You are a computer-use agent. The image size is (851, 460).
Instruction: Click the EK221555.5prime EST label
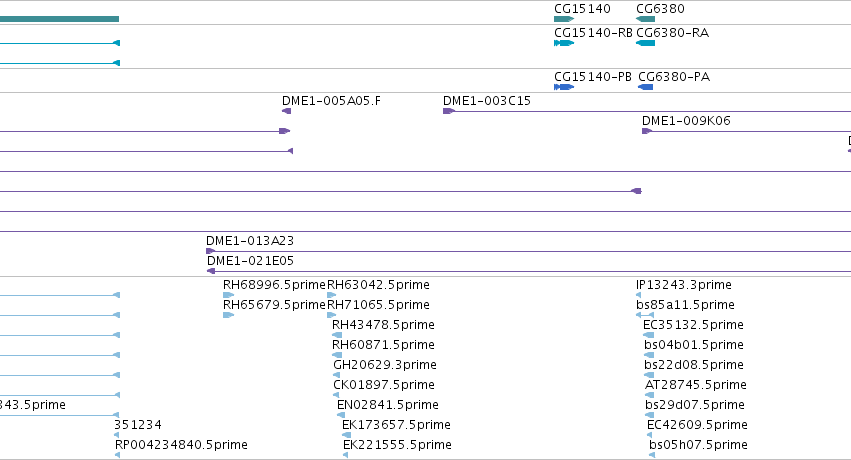coord(397,445)
